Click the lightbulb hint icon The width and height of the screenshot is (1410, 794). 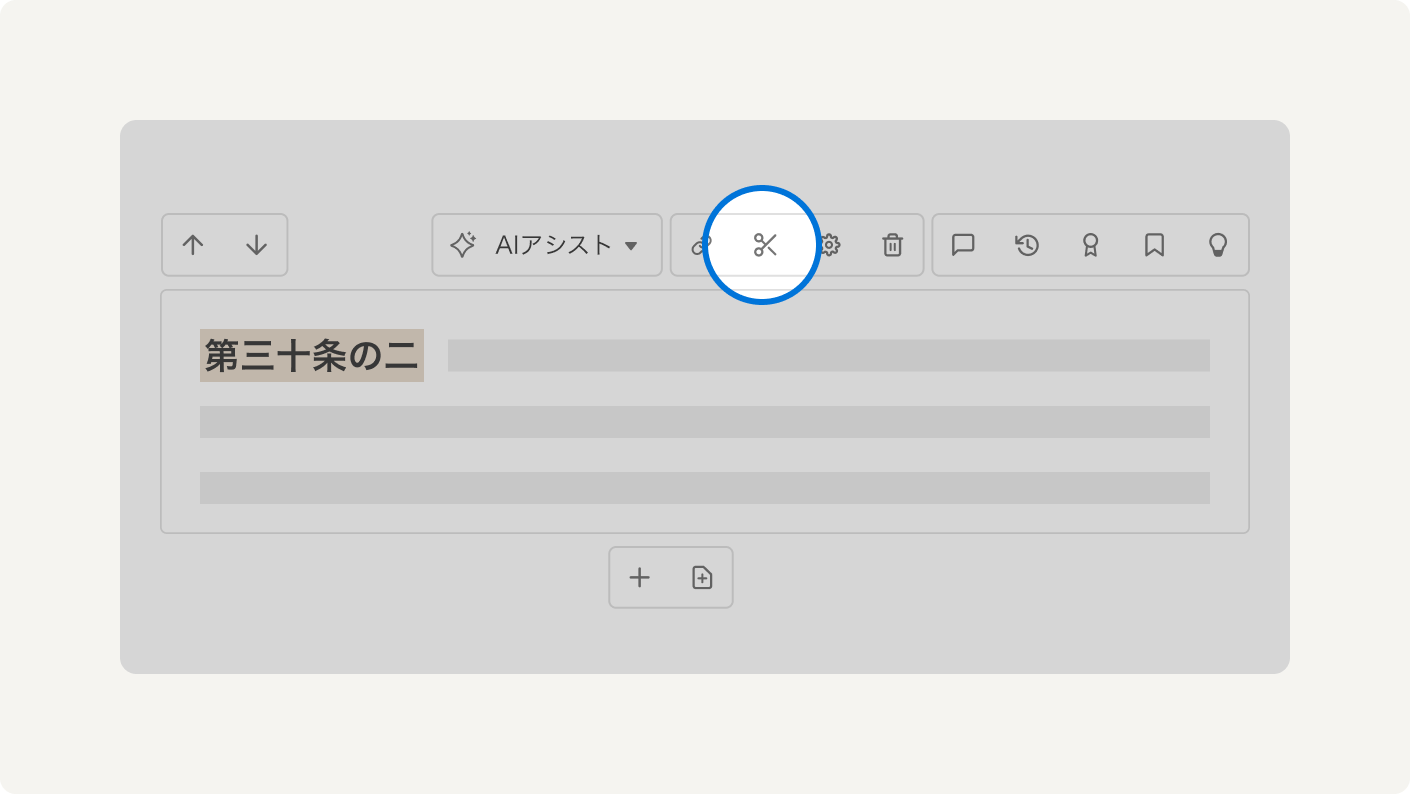(x=1217, y=245)
